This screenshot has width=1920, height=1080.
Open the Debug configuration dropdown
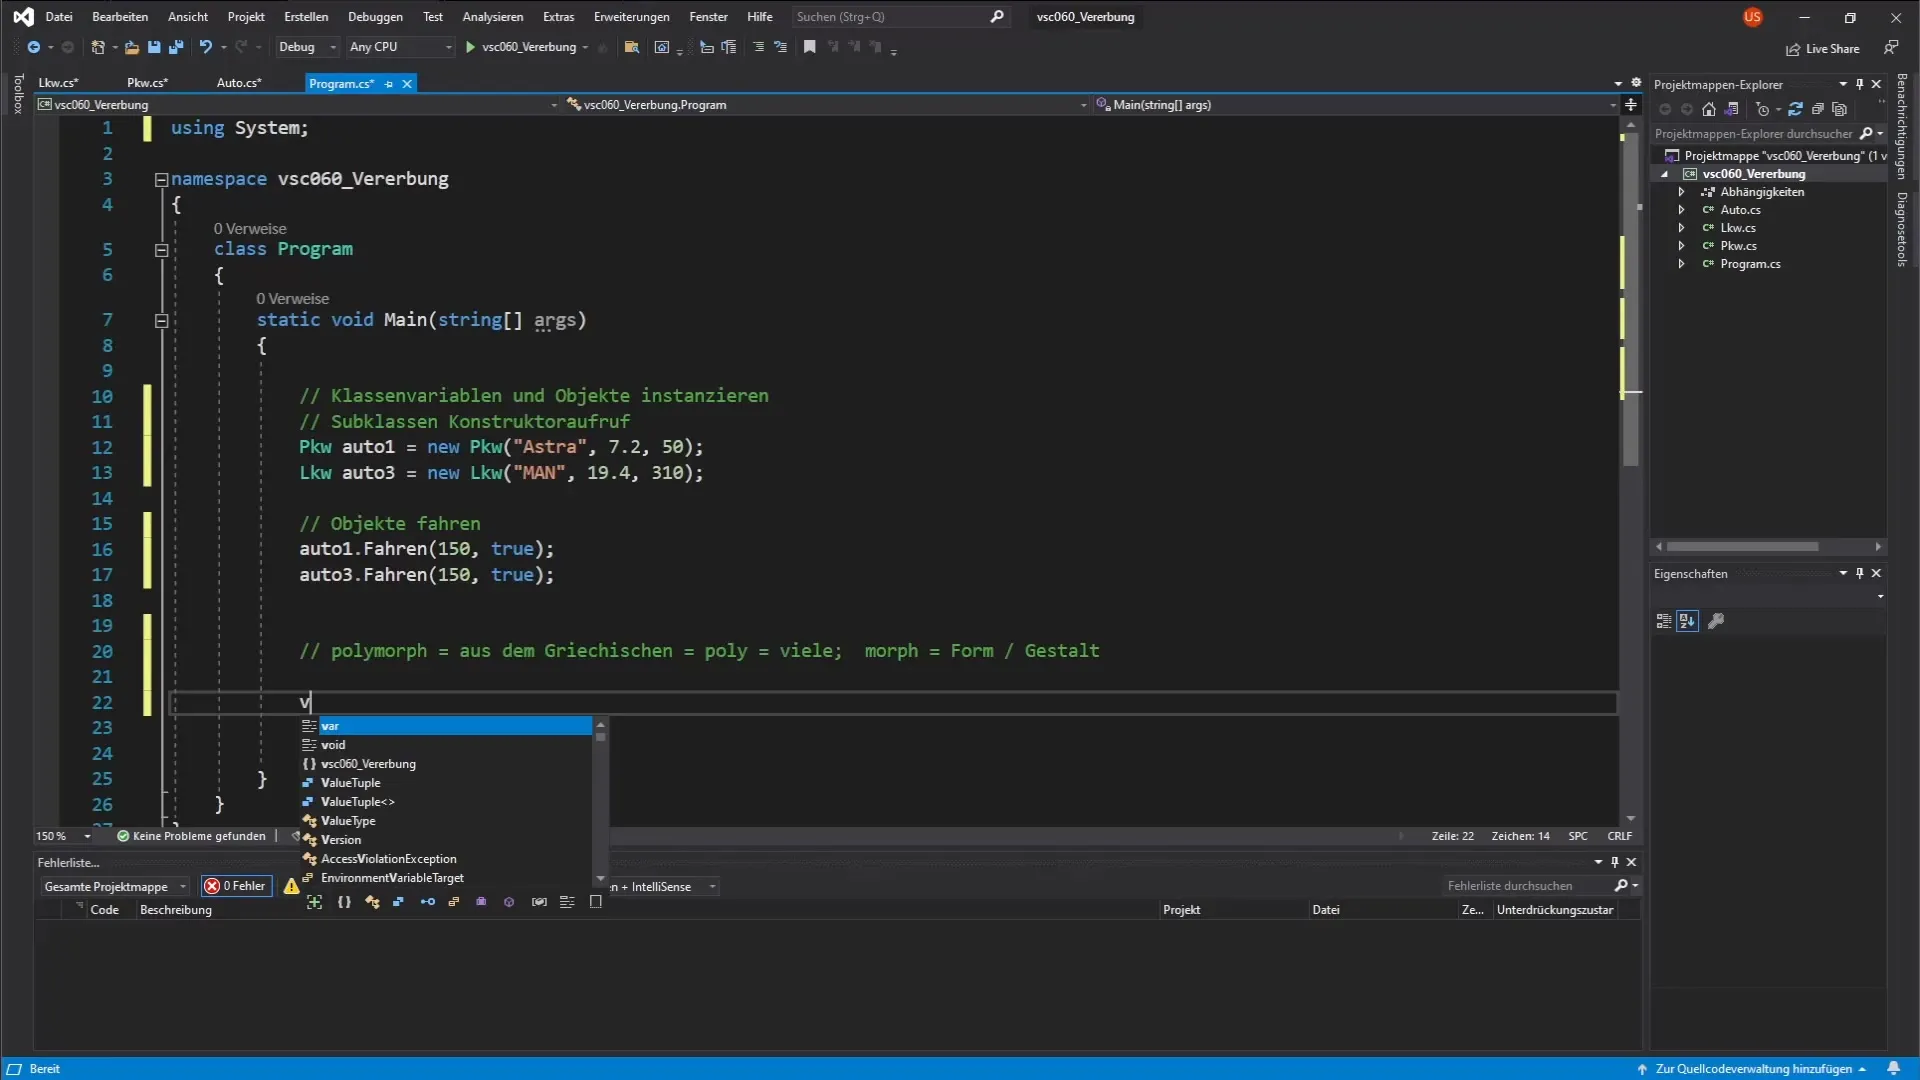(307, 47)
